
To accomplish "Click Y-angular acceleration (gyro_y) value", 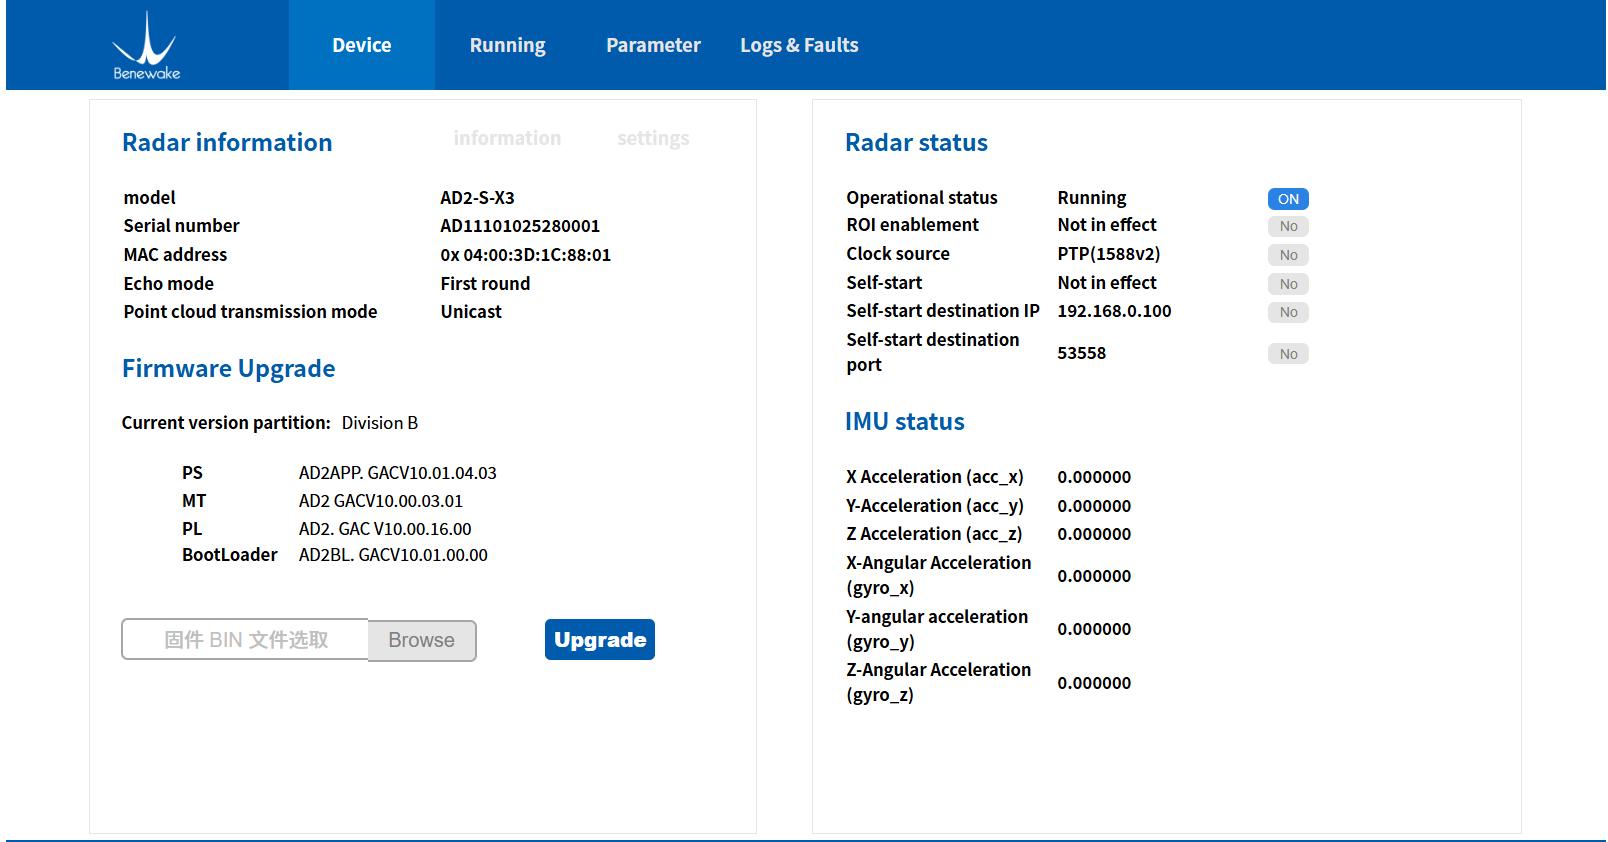I will click(1094, 629).
